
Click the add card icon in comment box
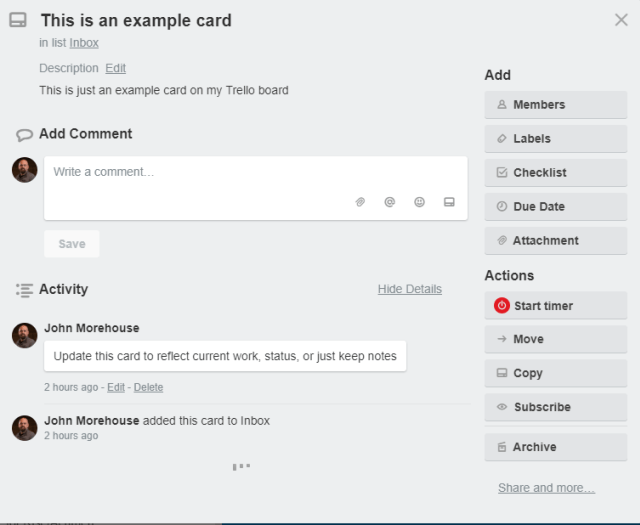click(449, 202)
